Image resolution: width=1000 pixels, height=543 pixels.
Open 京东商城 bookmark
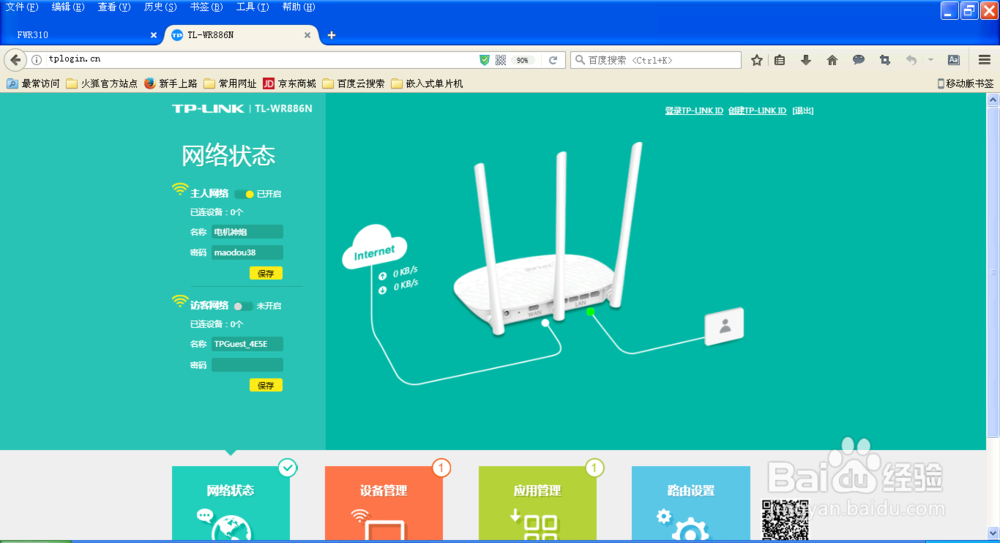coord(290,84)
